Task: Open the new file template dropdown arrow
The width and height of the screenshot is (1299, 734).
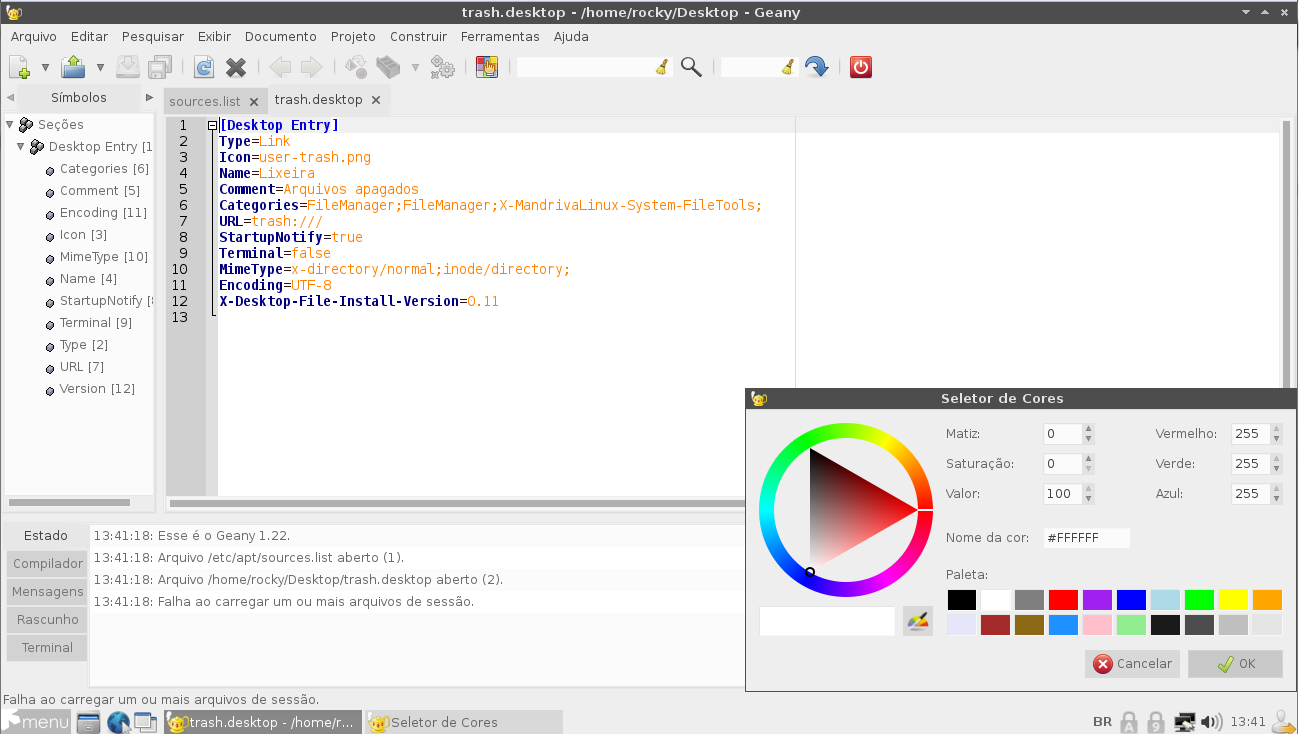Action: tap(45, 68)
